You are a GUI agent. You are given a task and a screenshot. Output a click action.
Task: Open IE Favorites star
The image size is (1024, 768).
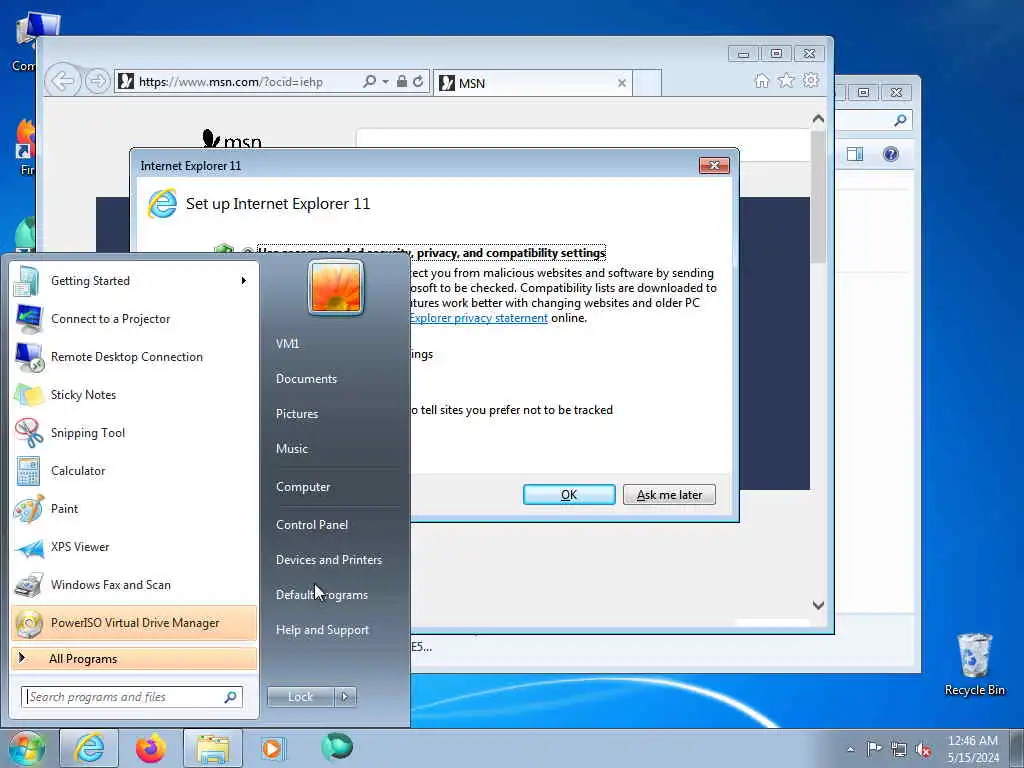coord(786,80)
